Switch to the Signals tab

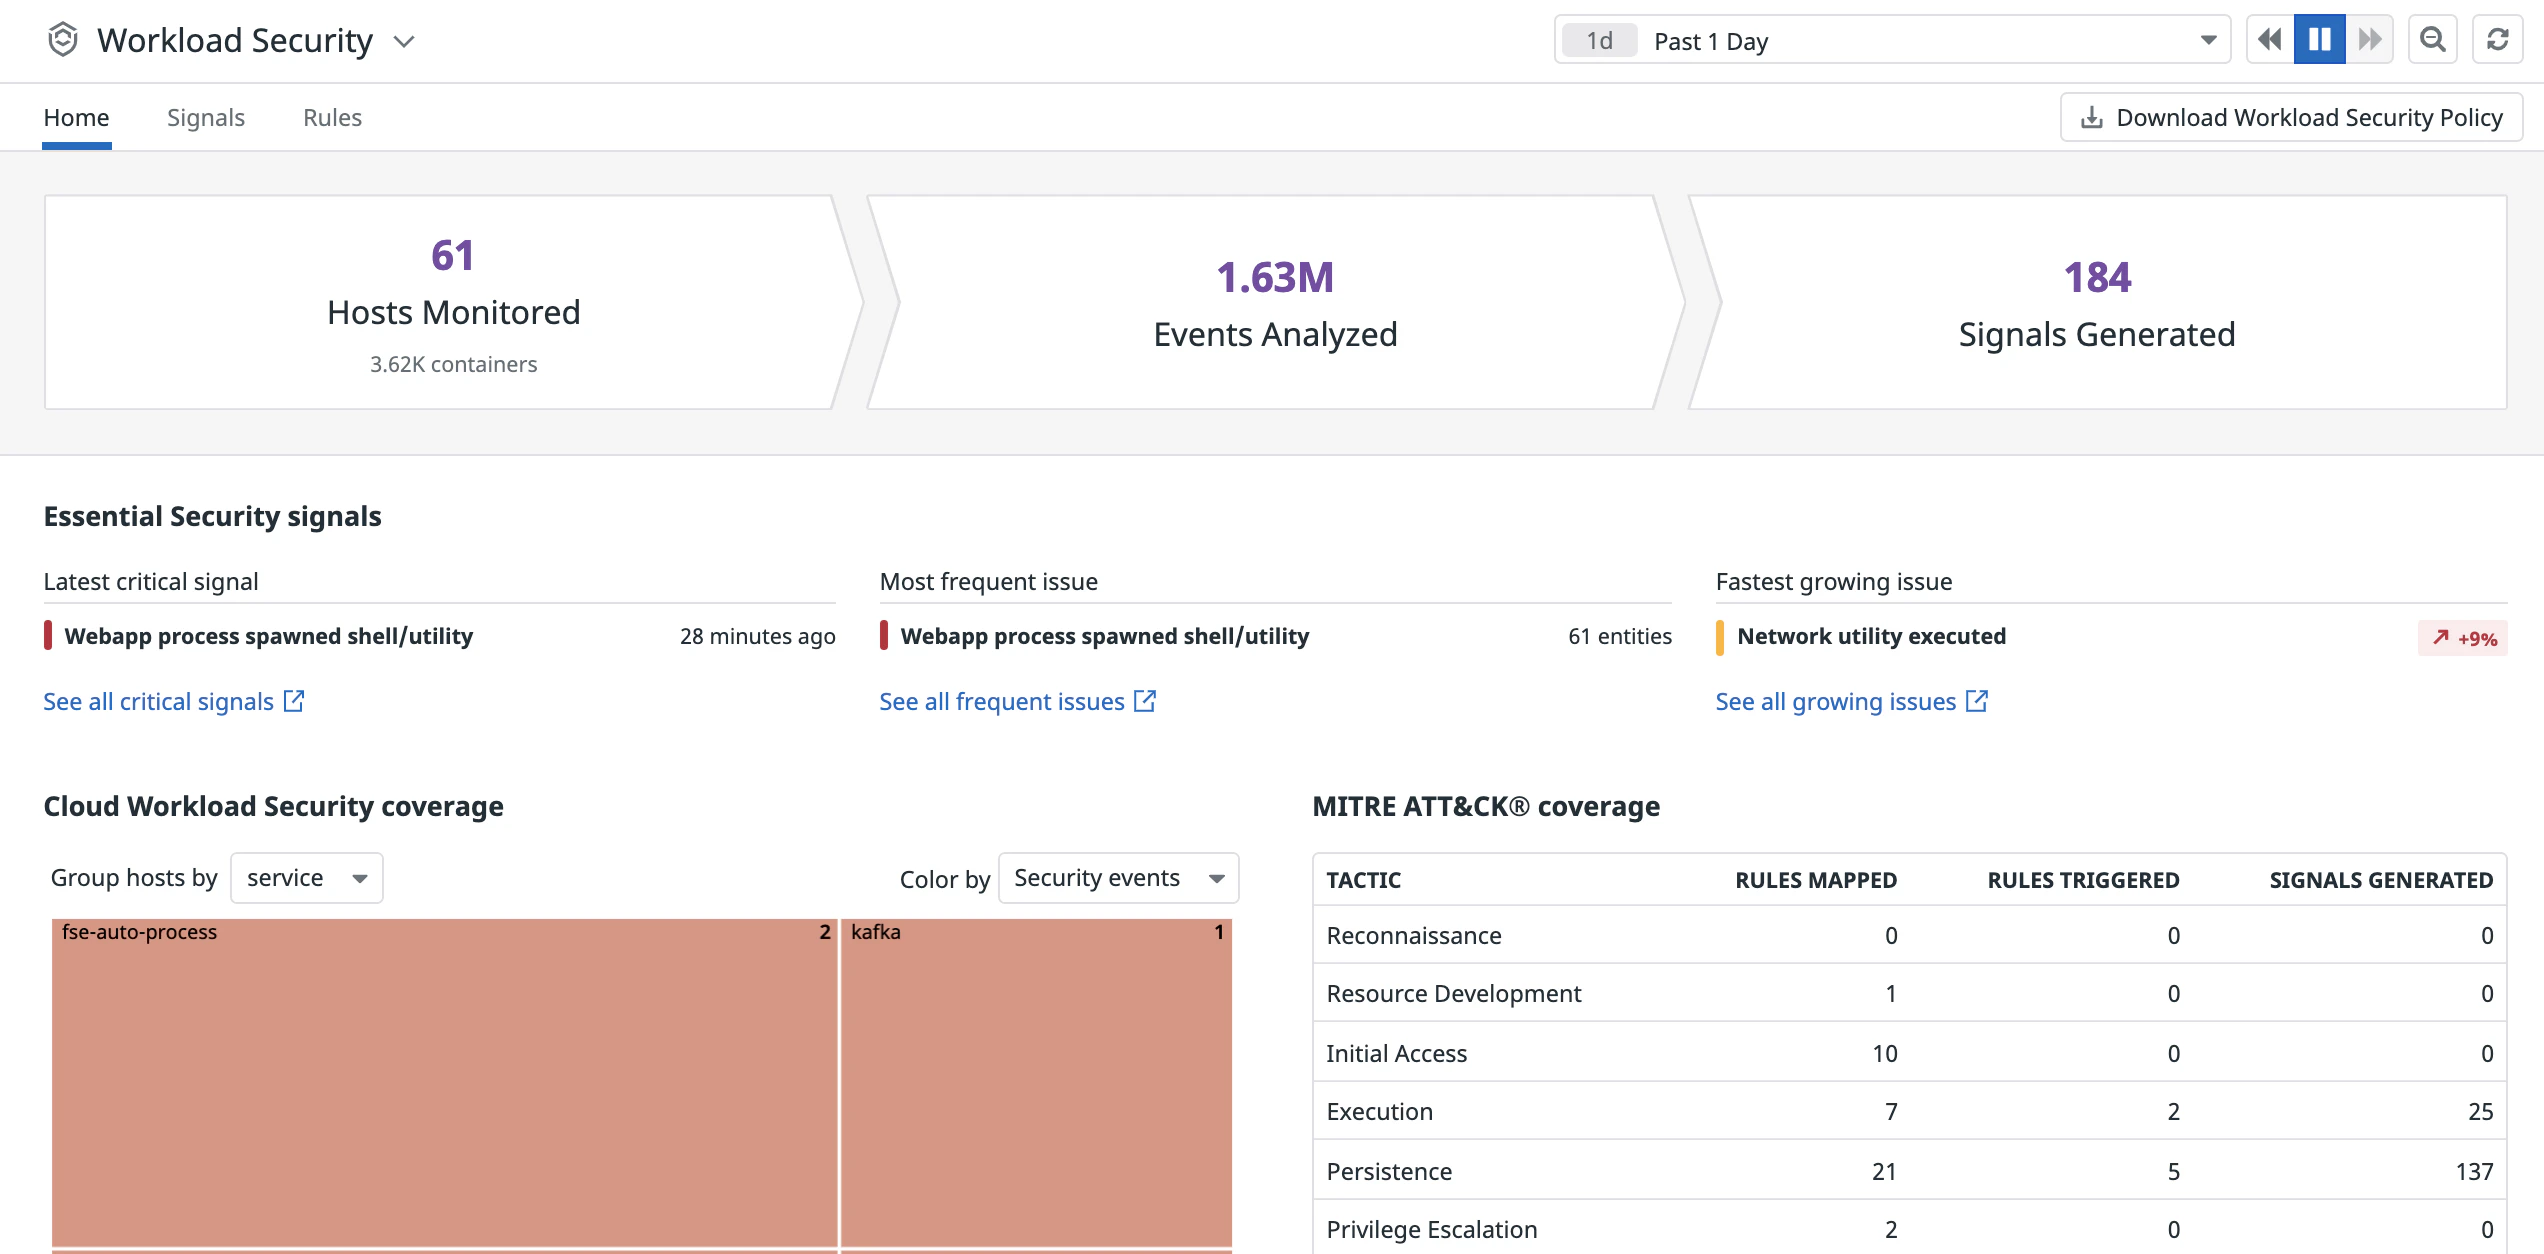point(206,118)
